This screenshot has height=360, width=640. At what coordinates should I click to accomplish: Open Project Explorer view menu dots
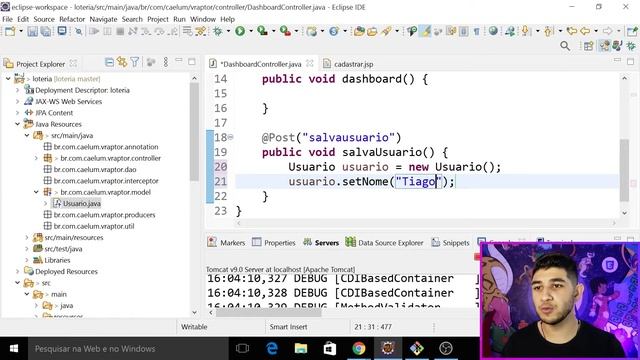pos(165,62)
